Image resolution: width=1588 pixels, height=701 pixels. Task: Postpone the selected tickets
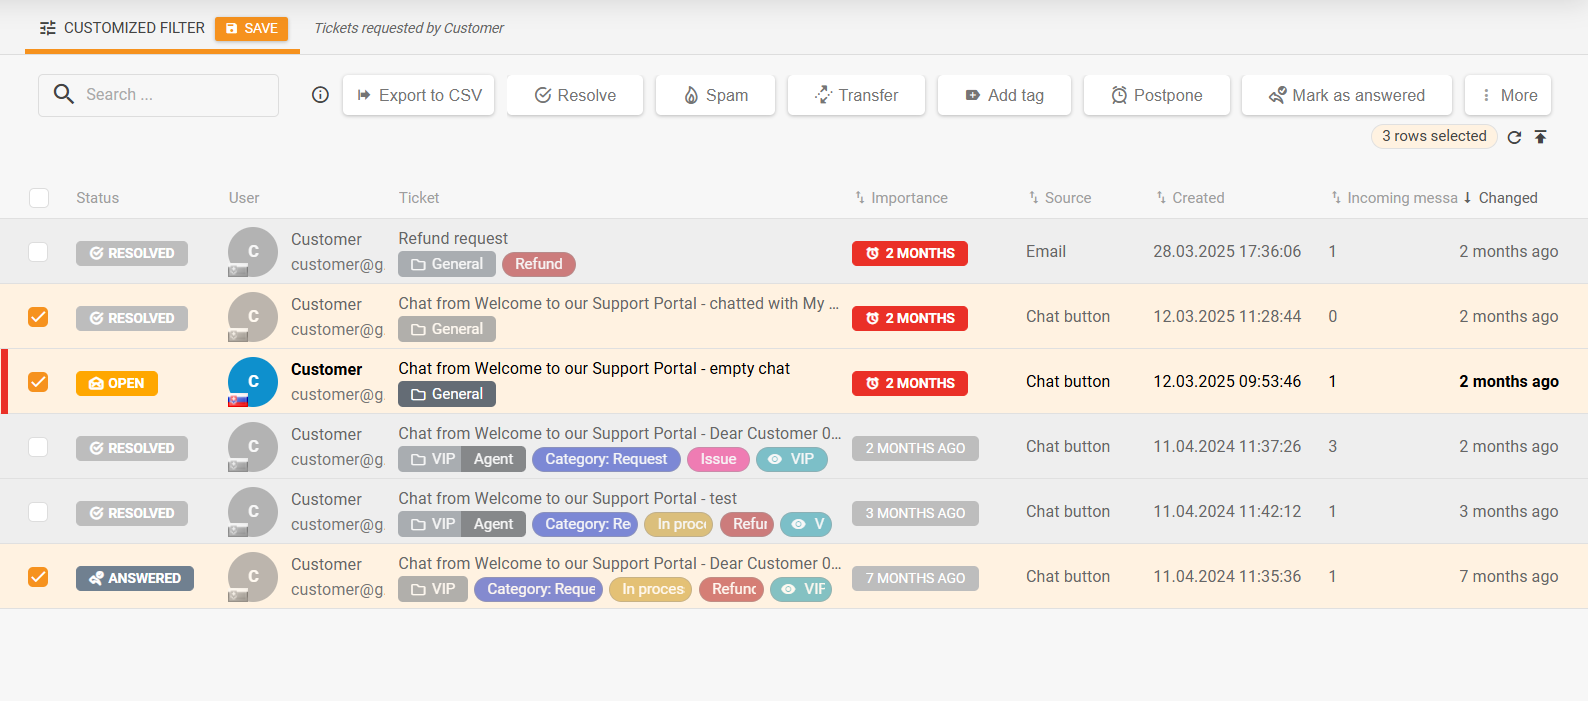(x=1156, y=95)
